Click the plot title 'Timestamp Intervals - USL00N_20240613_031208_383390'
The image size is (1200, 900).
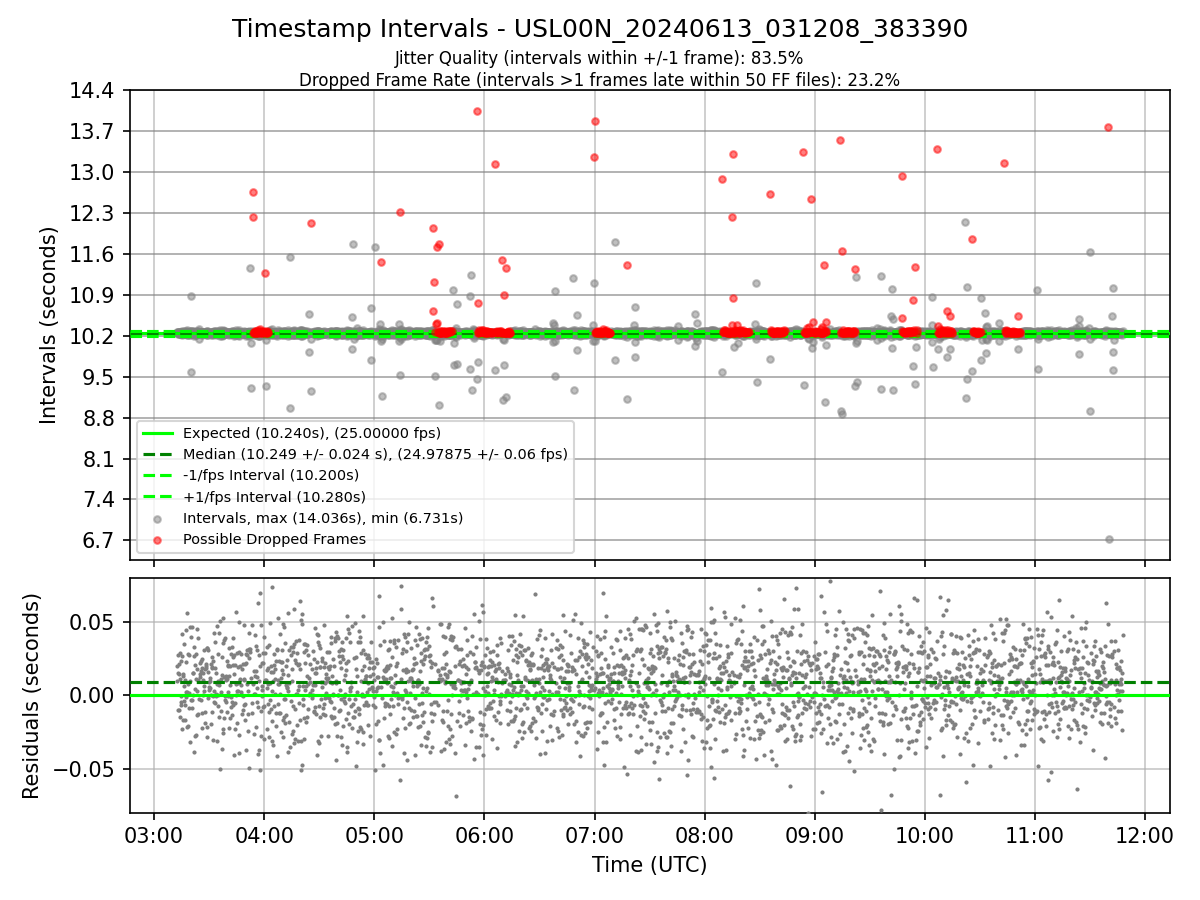click(600, 29)
